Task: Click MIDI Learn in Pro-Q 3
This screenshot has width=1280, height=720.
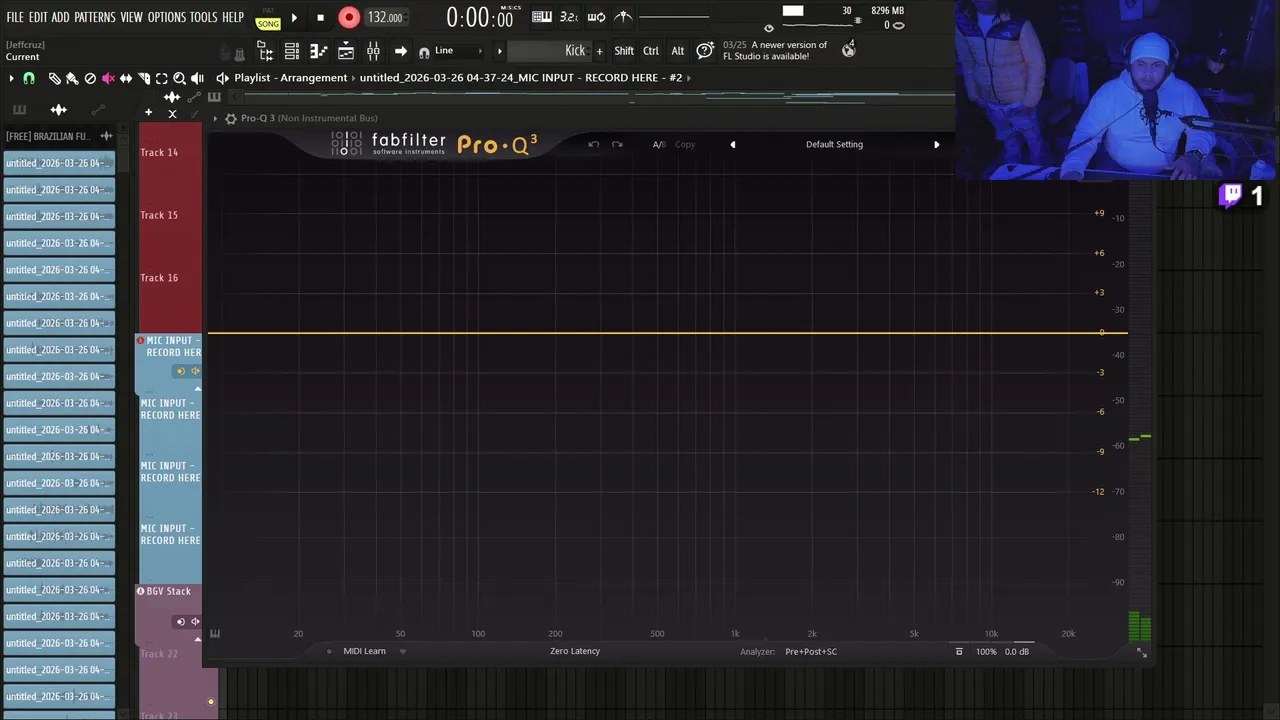Action: pos(364,651)
